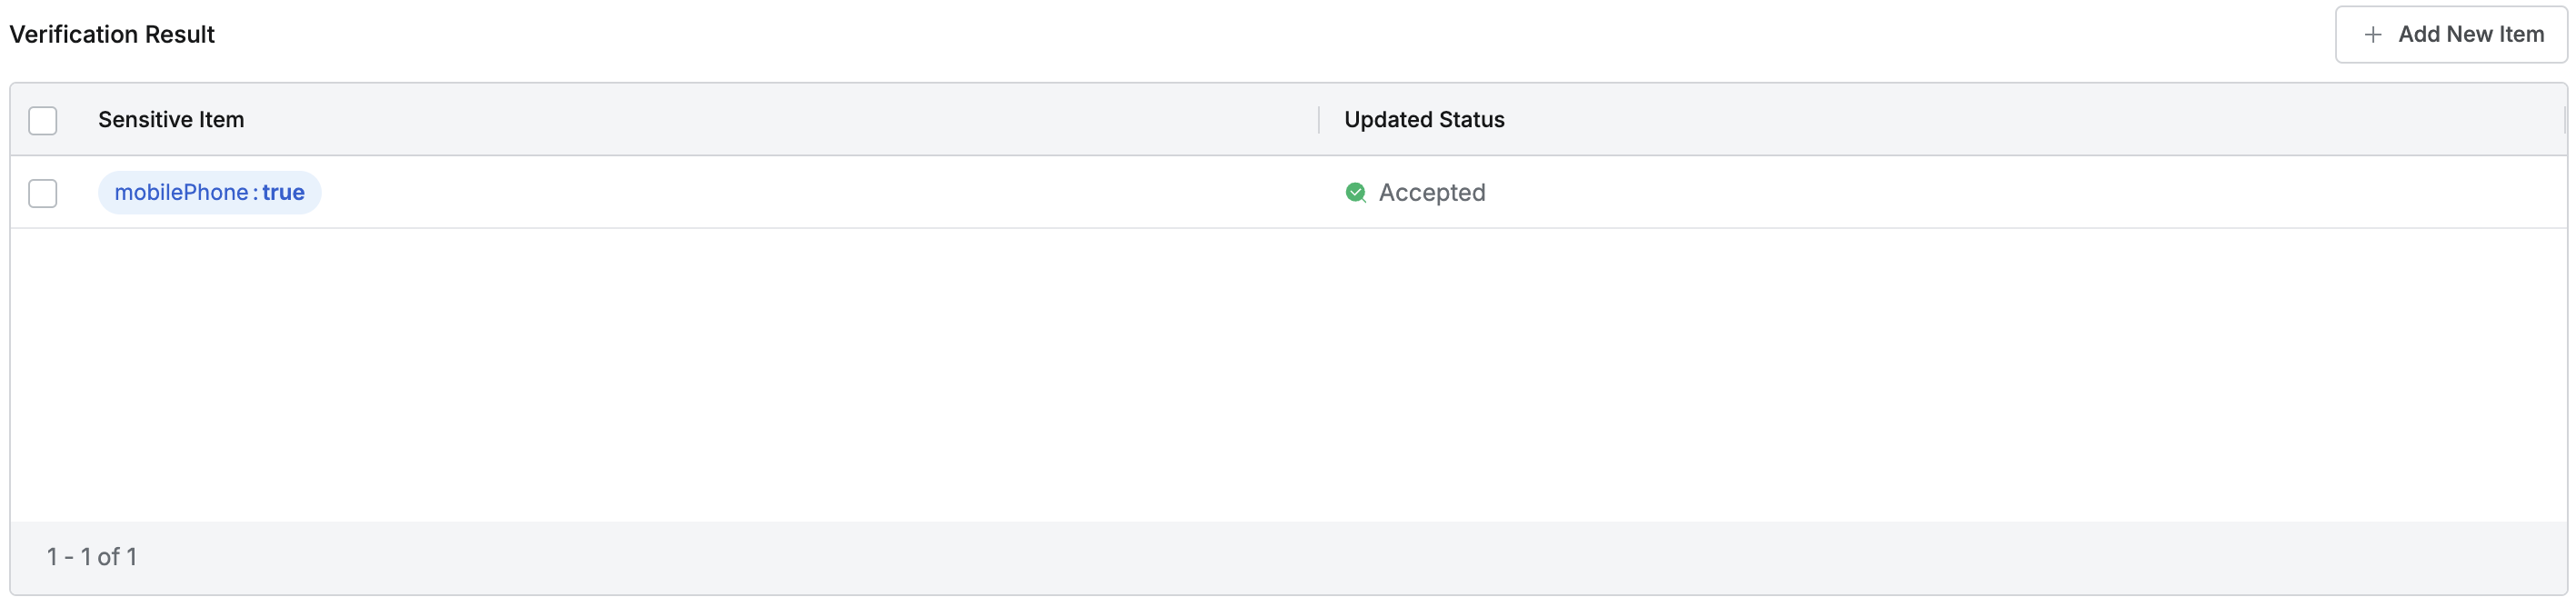2576x607 pixels.
Task: Toggle the select-all checkbox in table header
Action: click(43, 121)
